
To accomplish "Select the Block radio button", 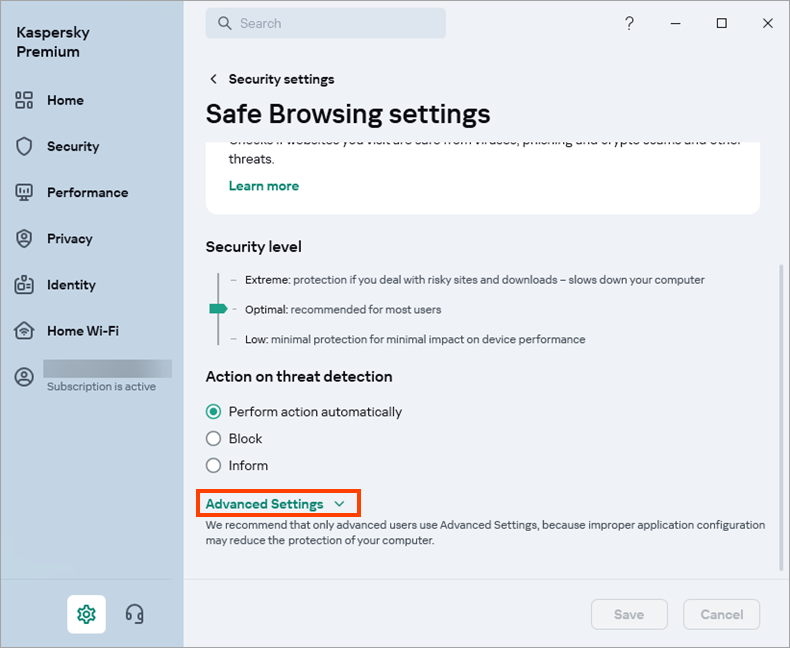I will (213, 439).
